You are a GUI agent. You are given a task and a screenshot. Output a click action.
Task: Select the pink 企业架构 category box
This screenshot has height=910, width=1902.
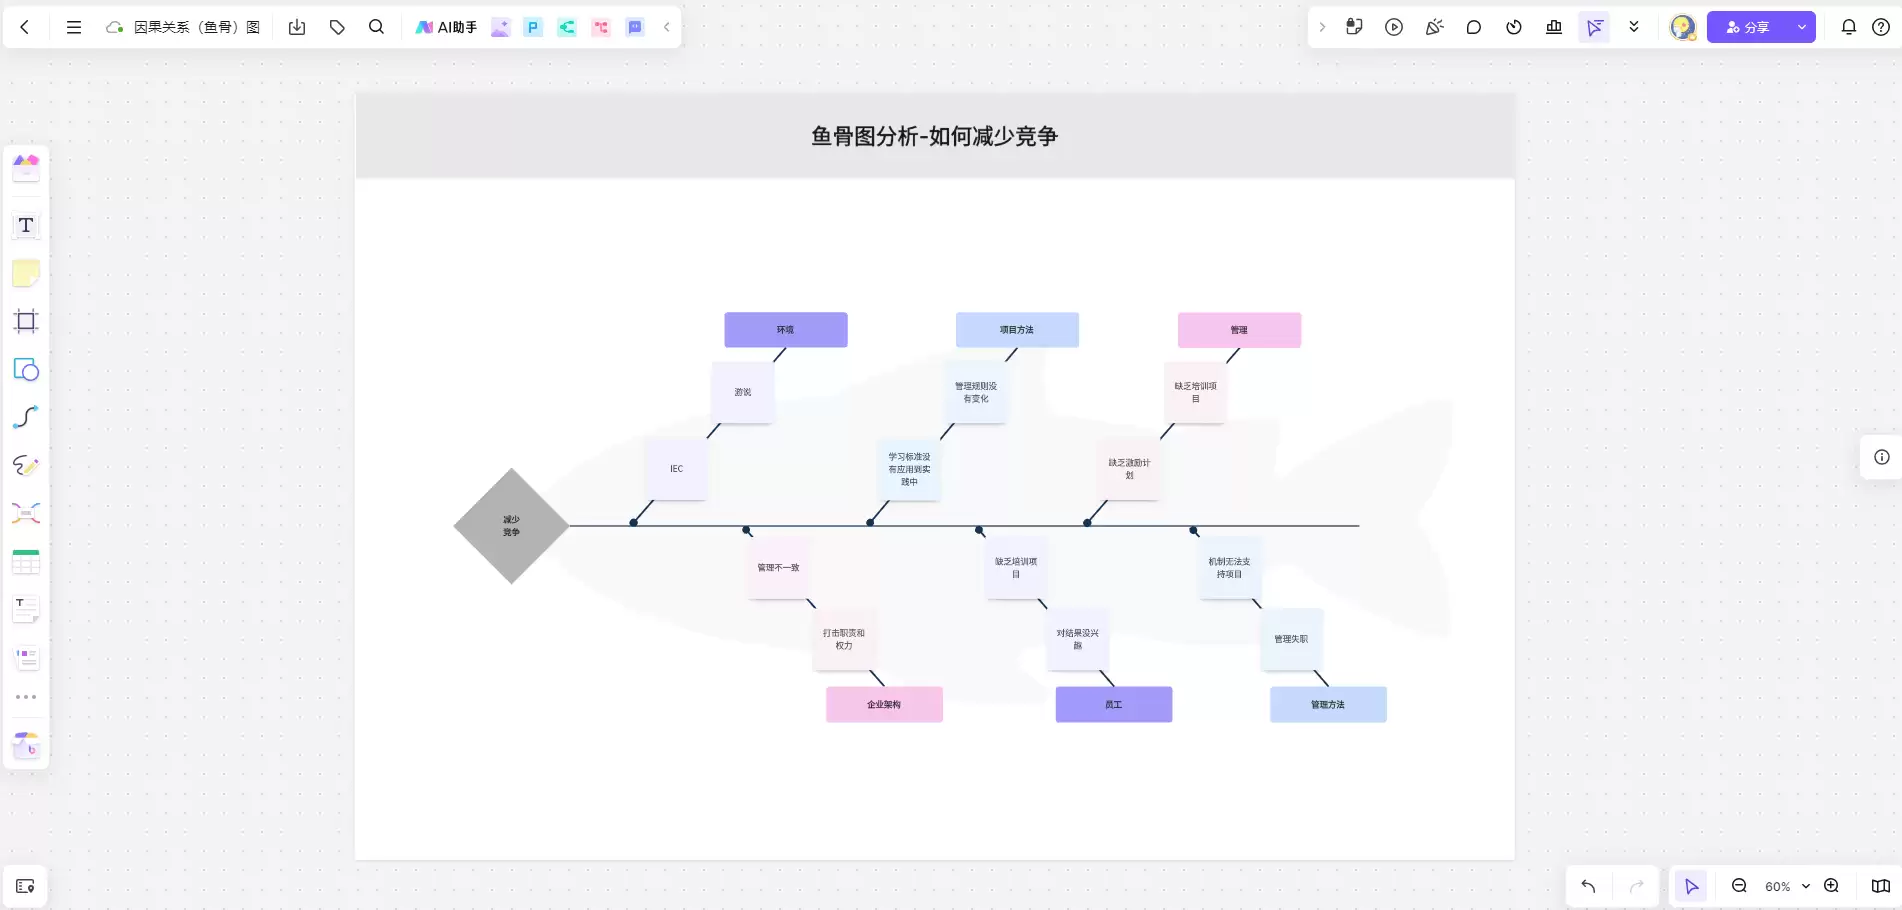click(x=884, y=705)
